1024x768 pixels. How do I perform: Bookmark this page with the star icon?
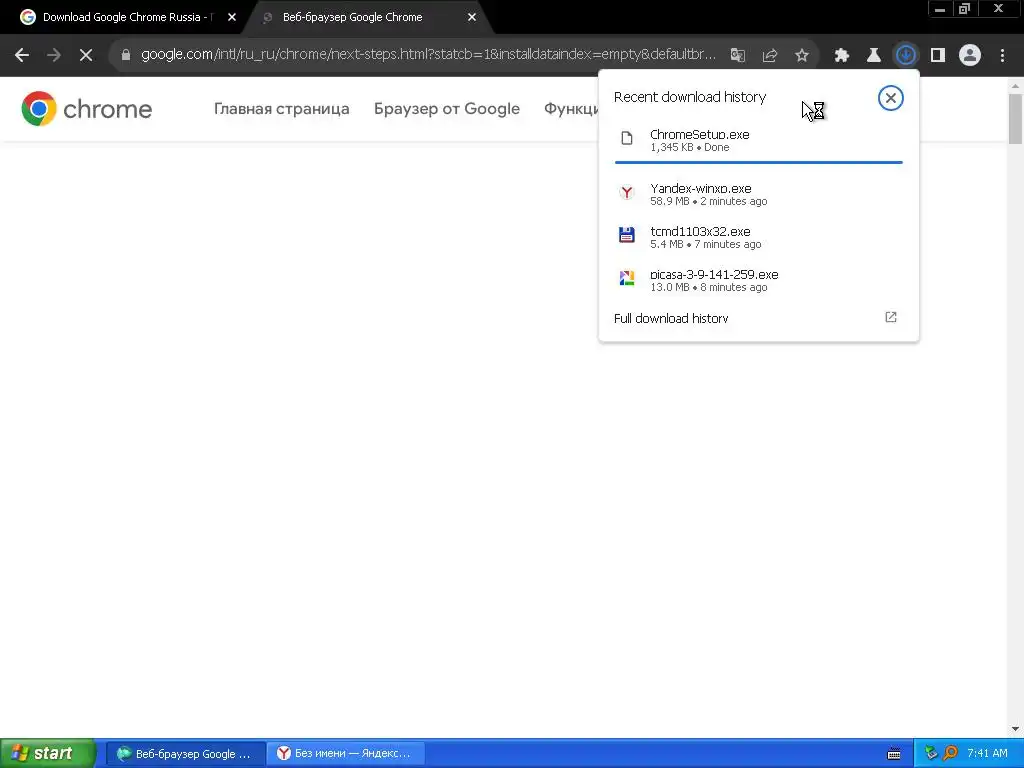click(x=802, y=55)
